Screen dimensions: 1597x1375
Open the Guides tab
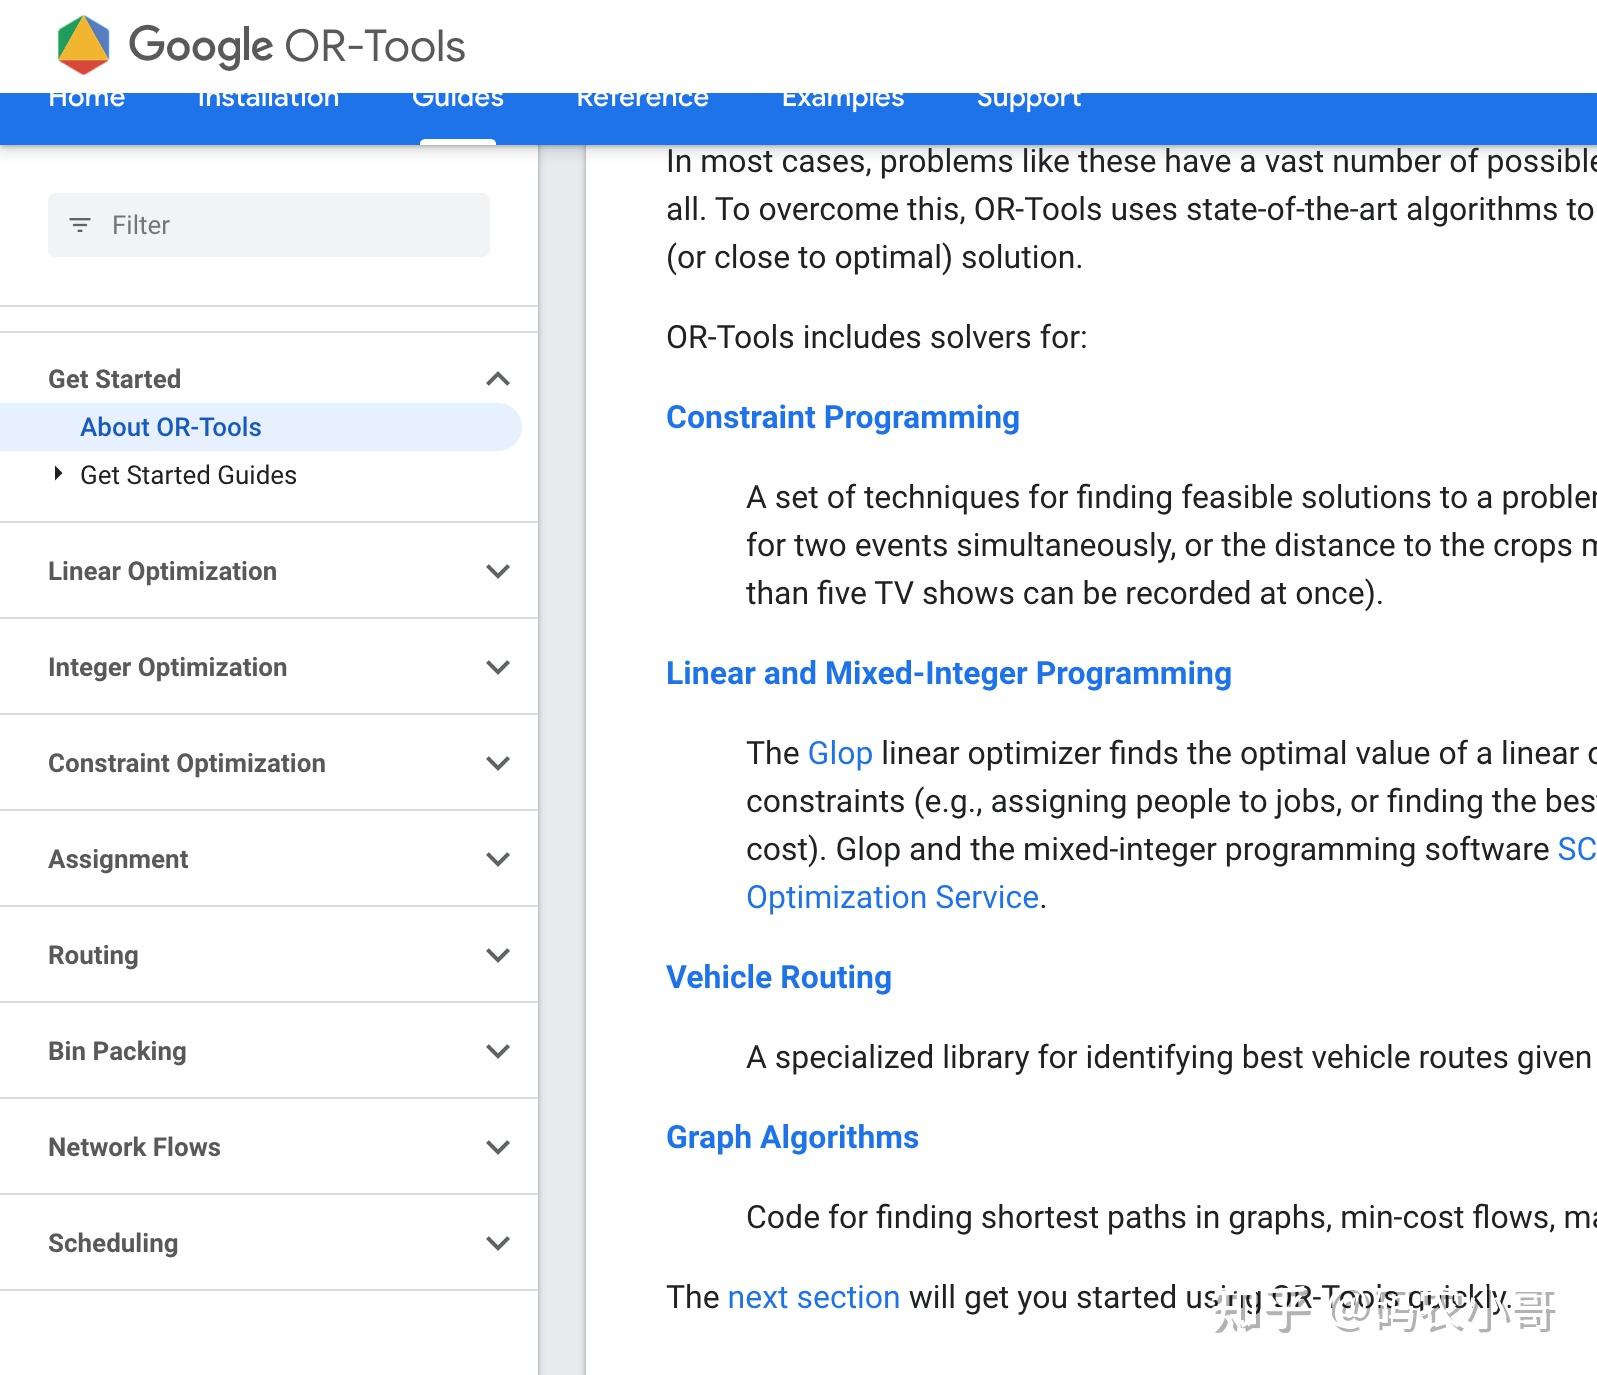tap(458, 100)
